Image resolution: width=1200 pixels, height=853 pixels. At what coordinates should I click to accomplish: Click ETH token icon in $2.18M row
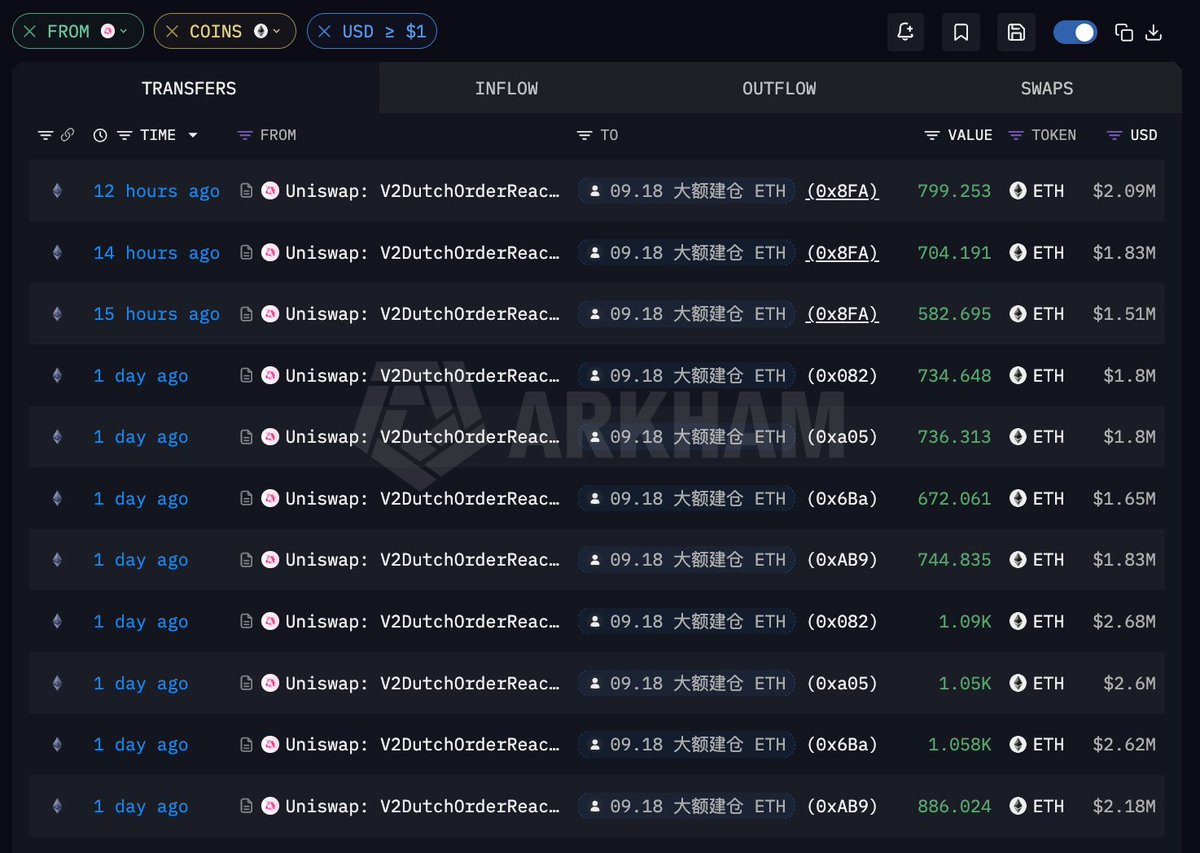[1018, 807]
